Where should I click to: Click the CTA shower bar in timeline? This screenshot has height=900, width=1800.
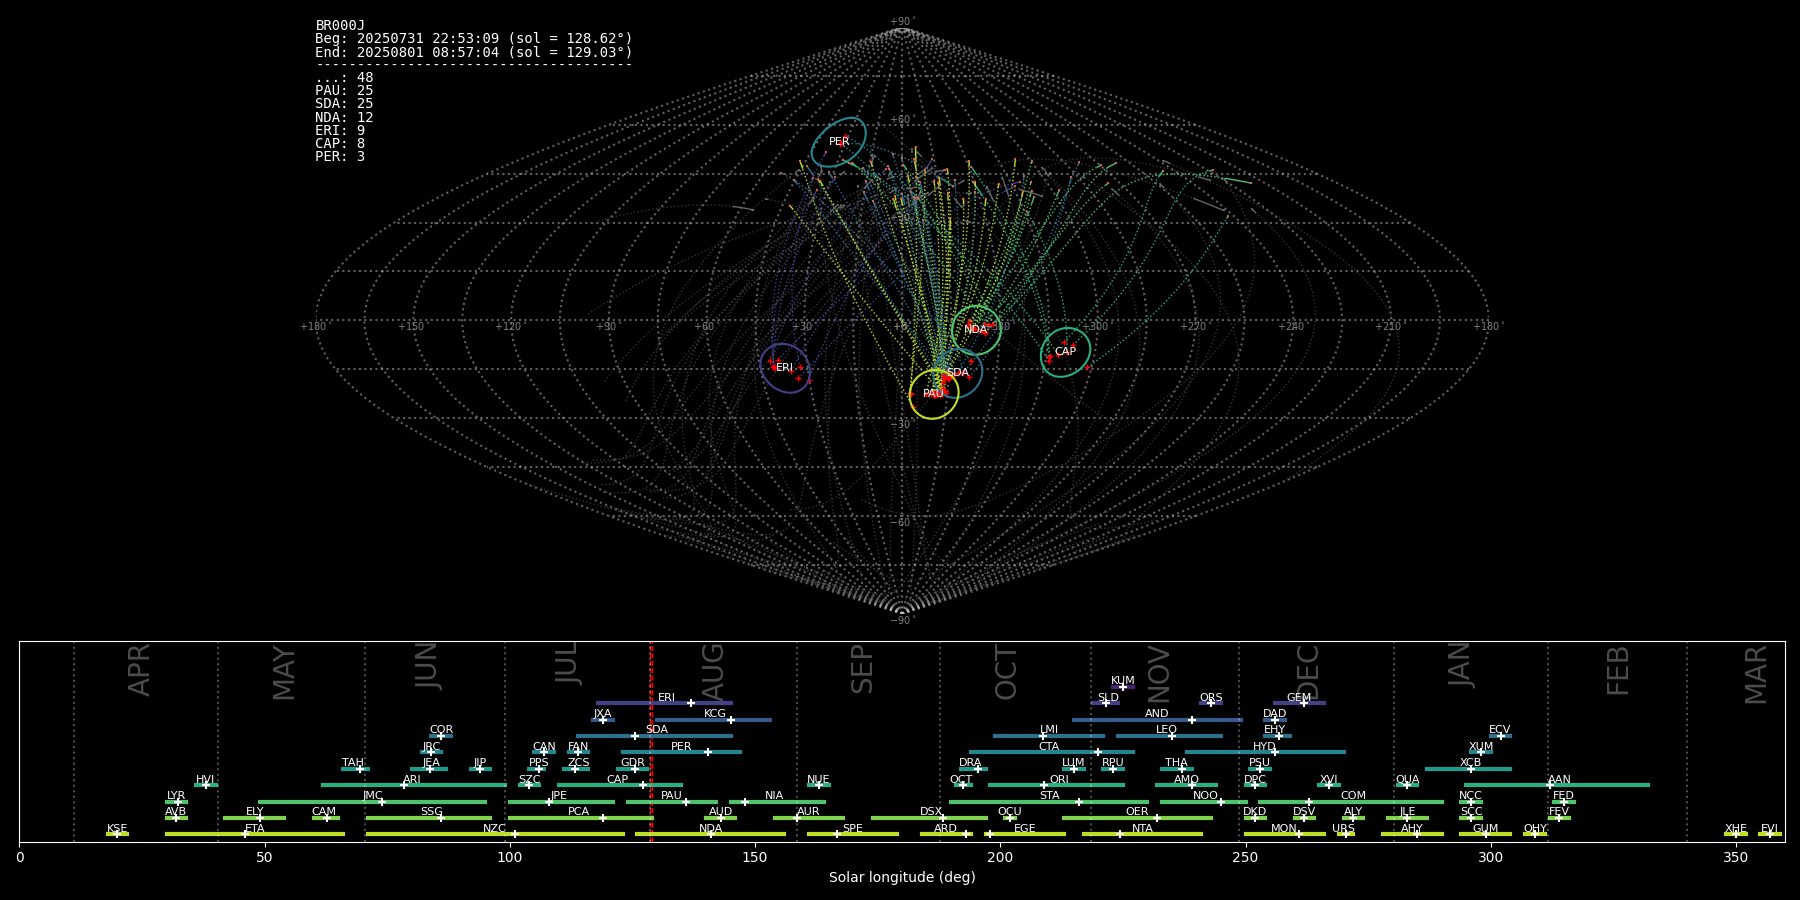(x=1052, y=752)
